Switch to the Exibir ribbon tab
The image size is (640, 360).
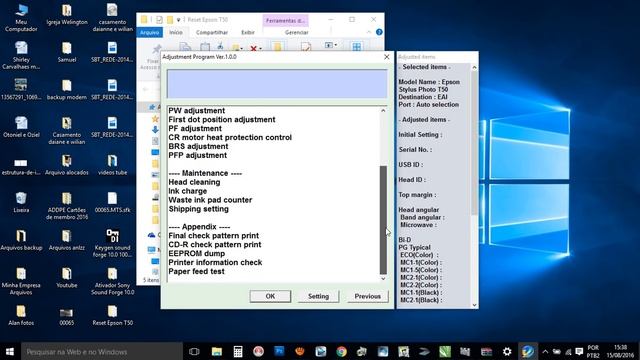coord(247,32)
